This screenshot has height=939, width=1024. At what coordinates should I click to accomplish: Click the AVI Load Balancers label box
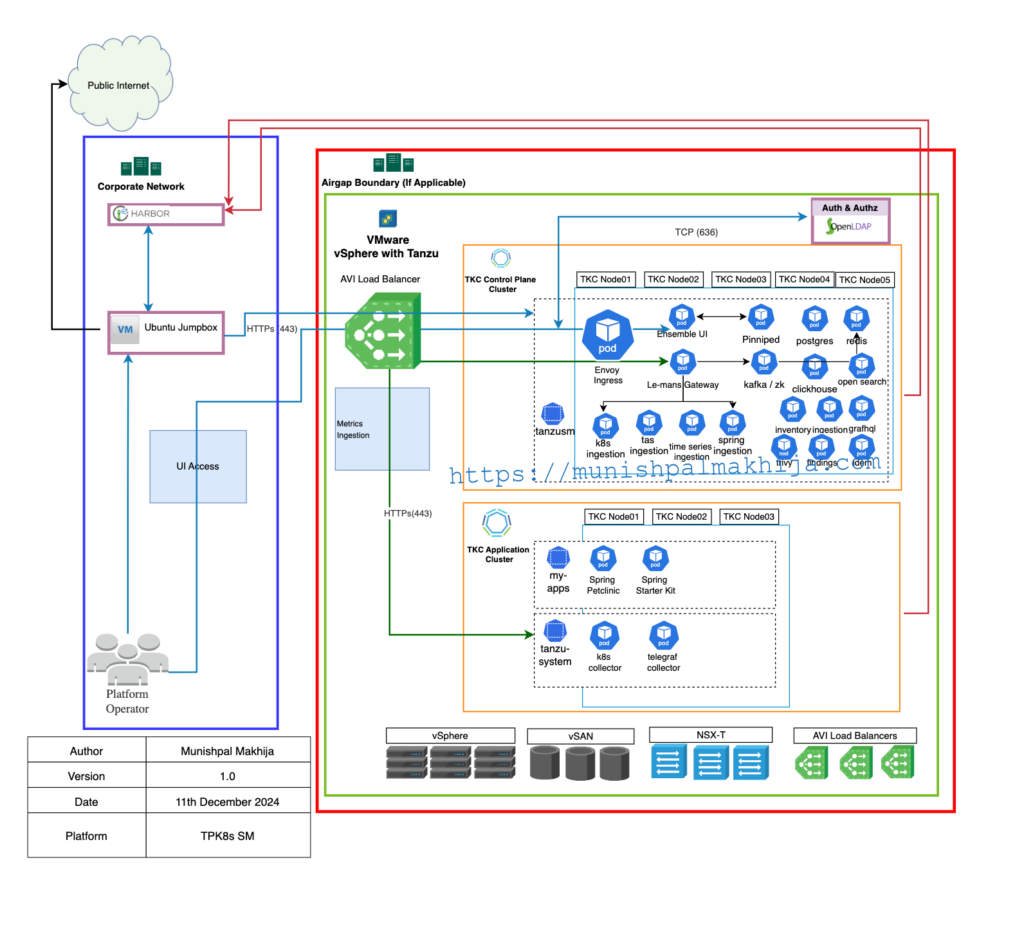855,735
